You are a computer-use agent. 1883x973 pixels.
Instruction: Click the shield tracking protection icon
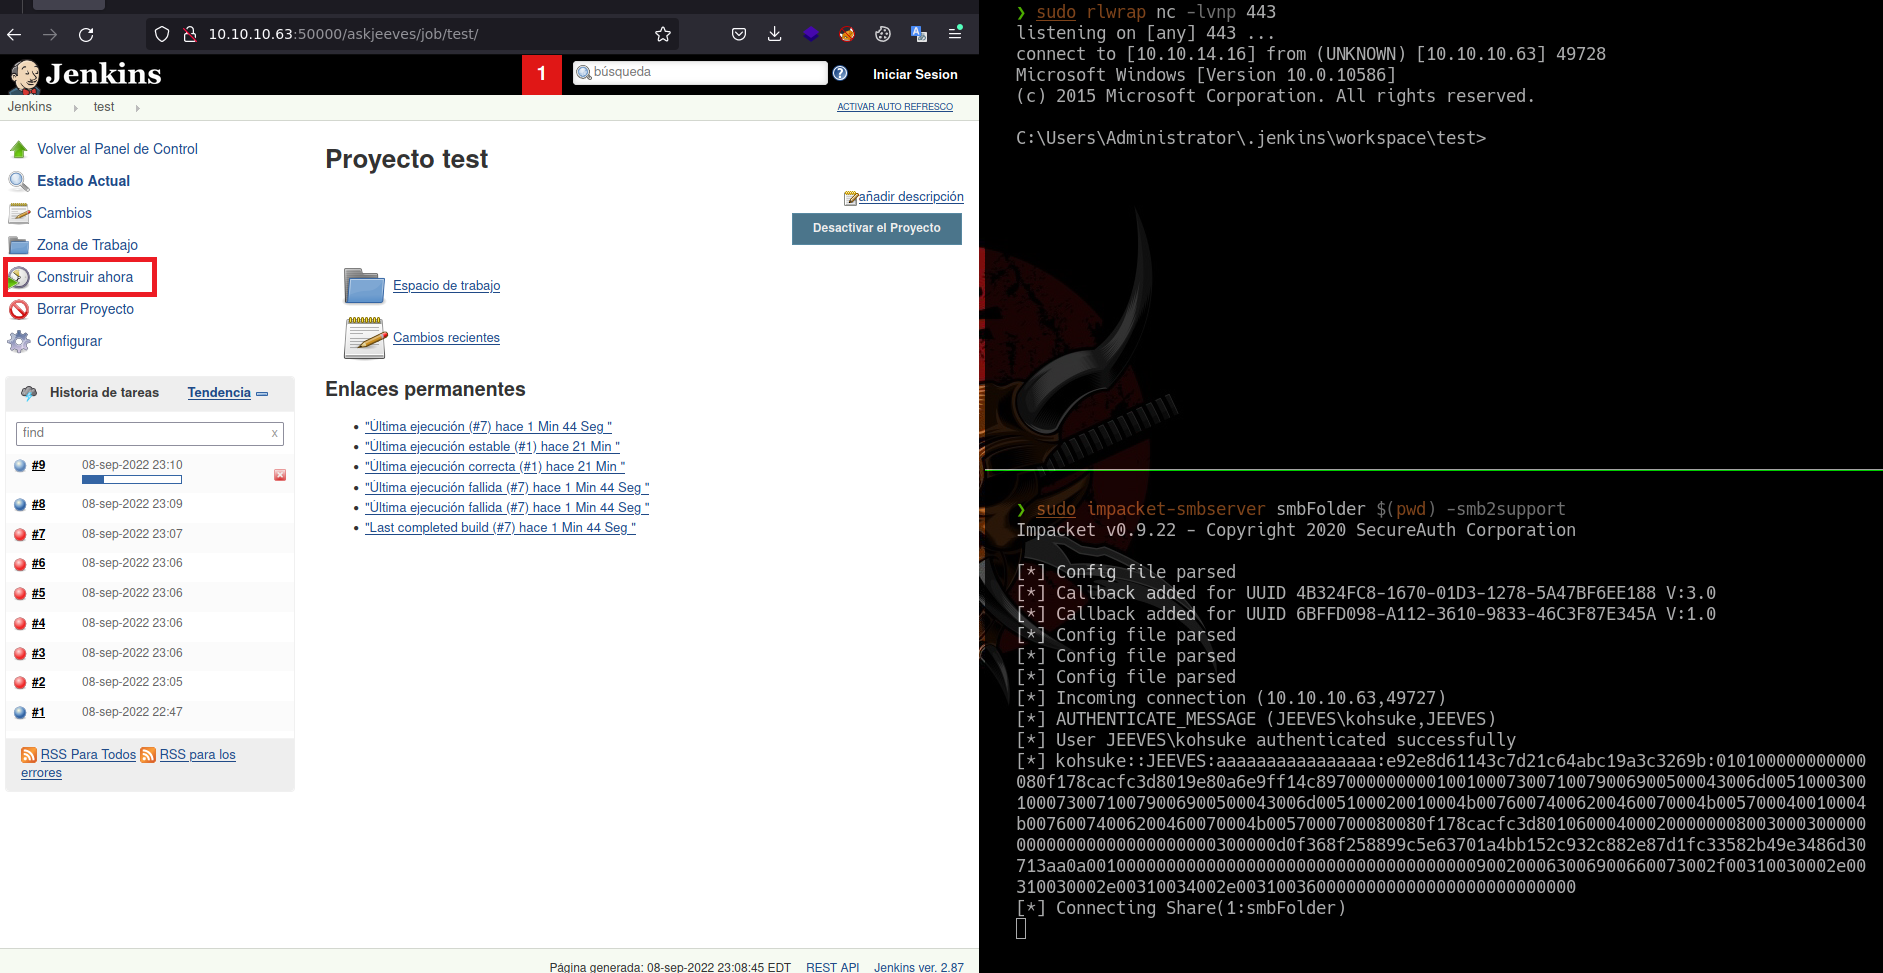pyautogui.click(x=162, y=34)
